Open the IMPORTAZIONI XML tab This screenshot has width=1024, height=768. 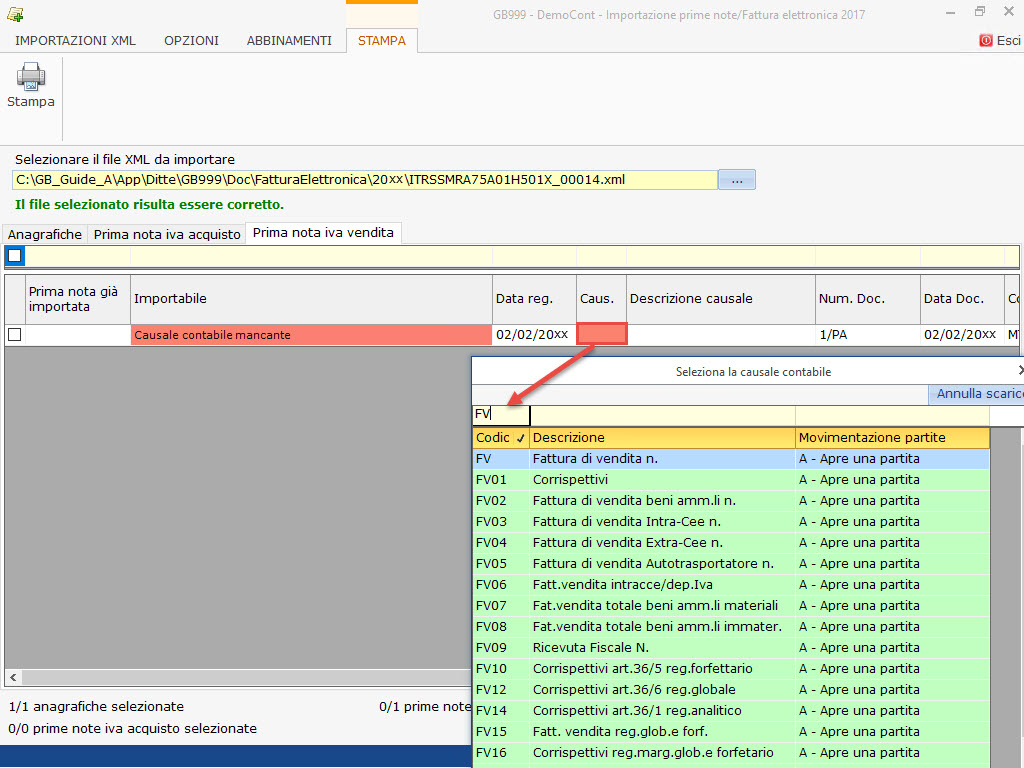click(75, 41)
